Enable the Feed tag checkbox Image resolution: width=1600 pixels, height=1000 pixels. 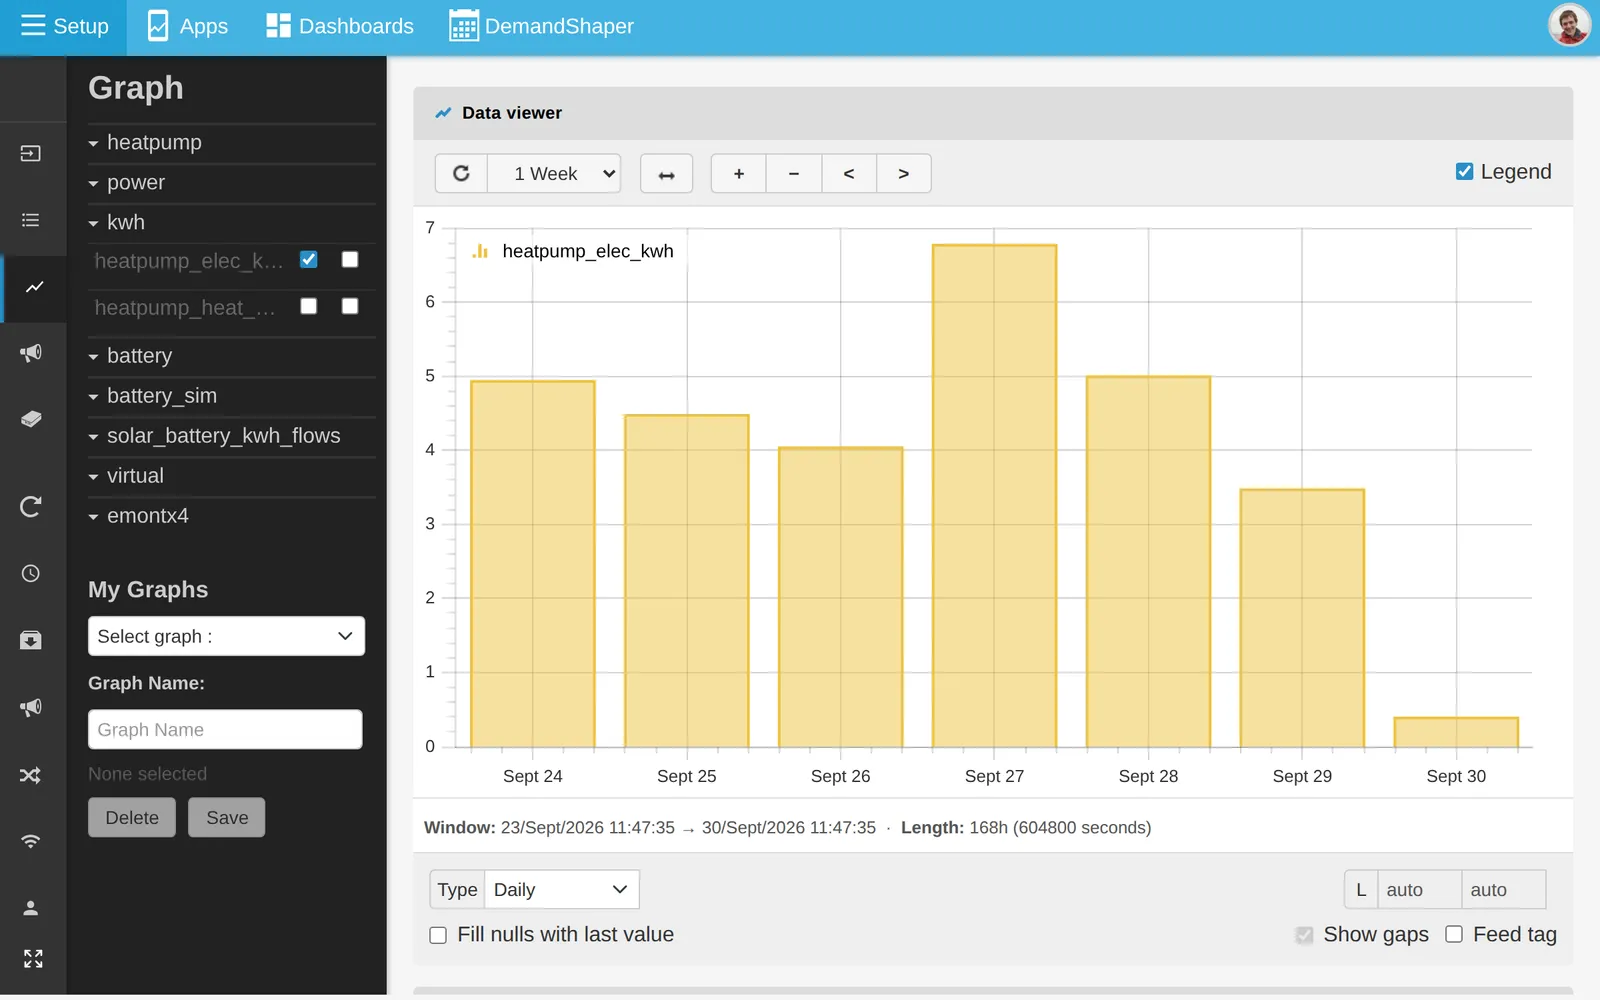[1454, 934]
